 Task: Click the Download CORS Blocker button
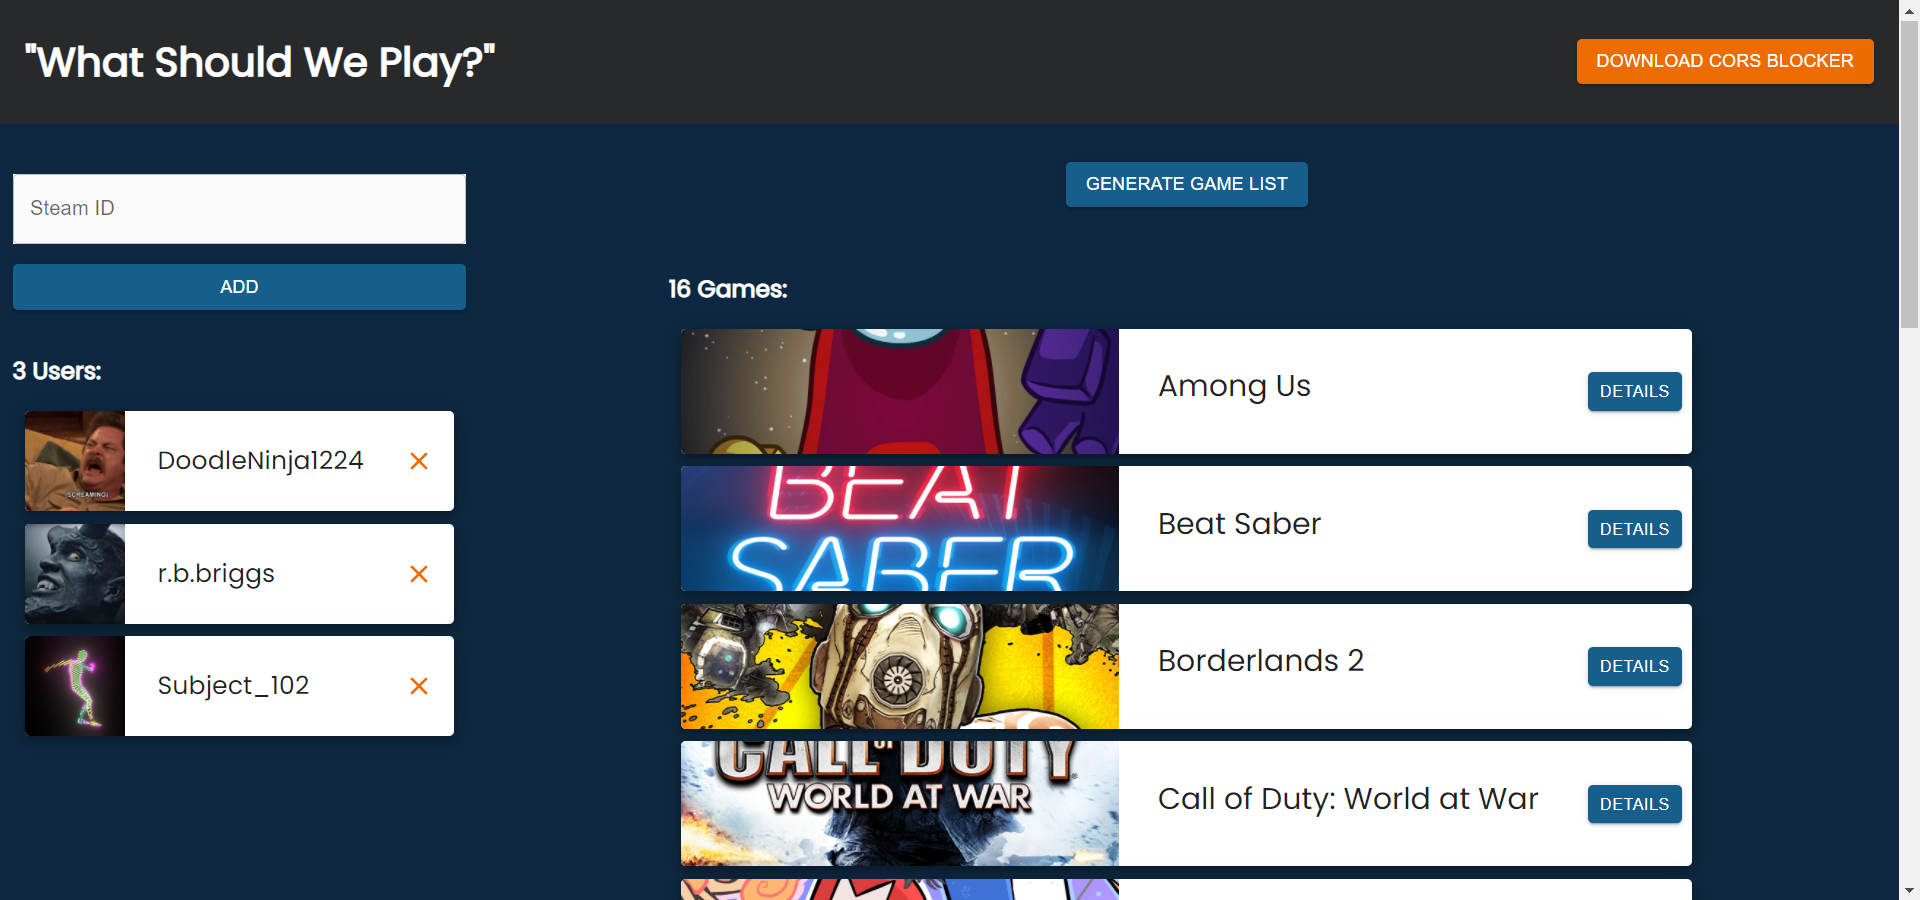[1725, 61]
